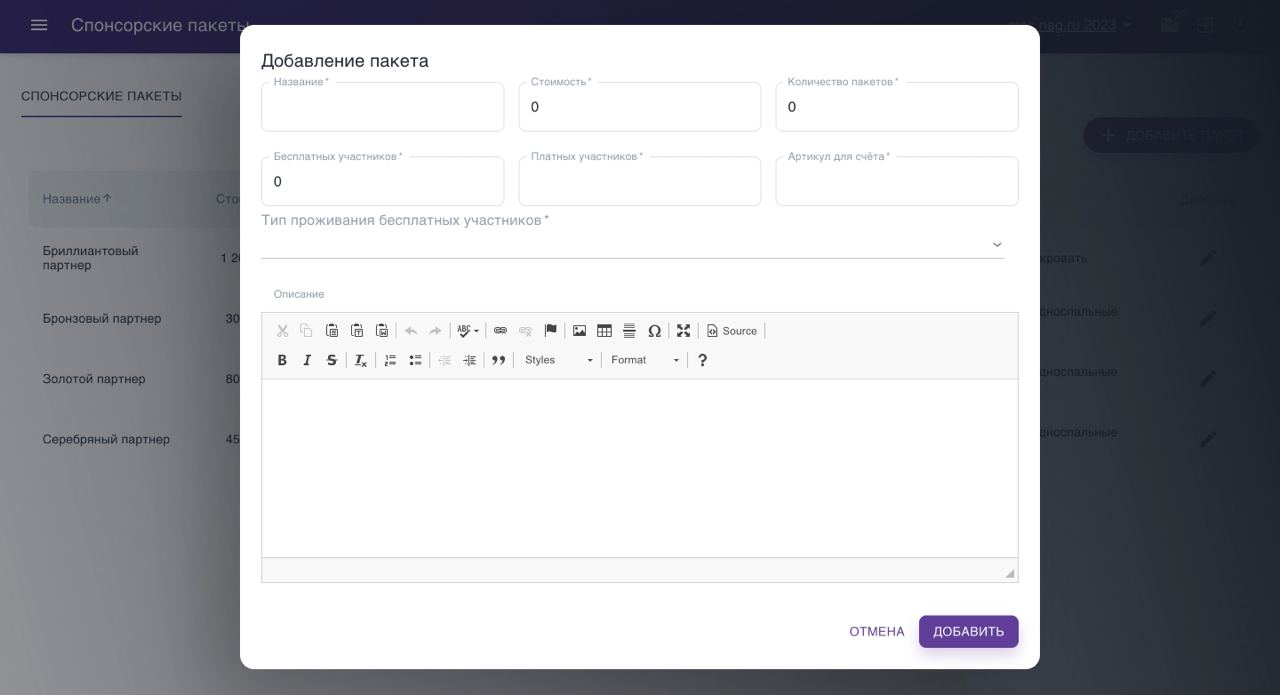The width and height of the screenshot is (1280, 695).
Task: Insert a link using the Link icon
Action: [500, 331]
